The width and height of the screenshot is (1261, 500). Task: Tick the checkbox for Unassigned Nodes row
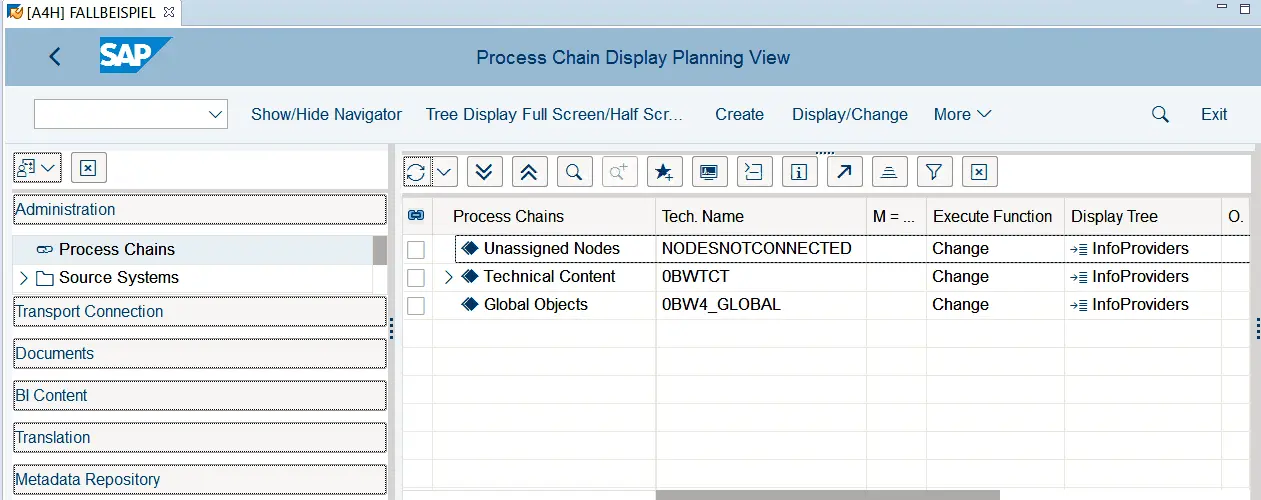pos(416,249)
